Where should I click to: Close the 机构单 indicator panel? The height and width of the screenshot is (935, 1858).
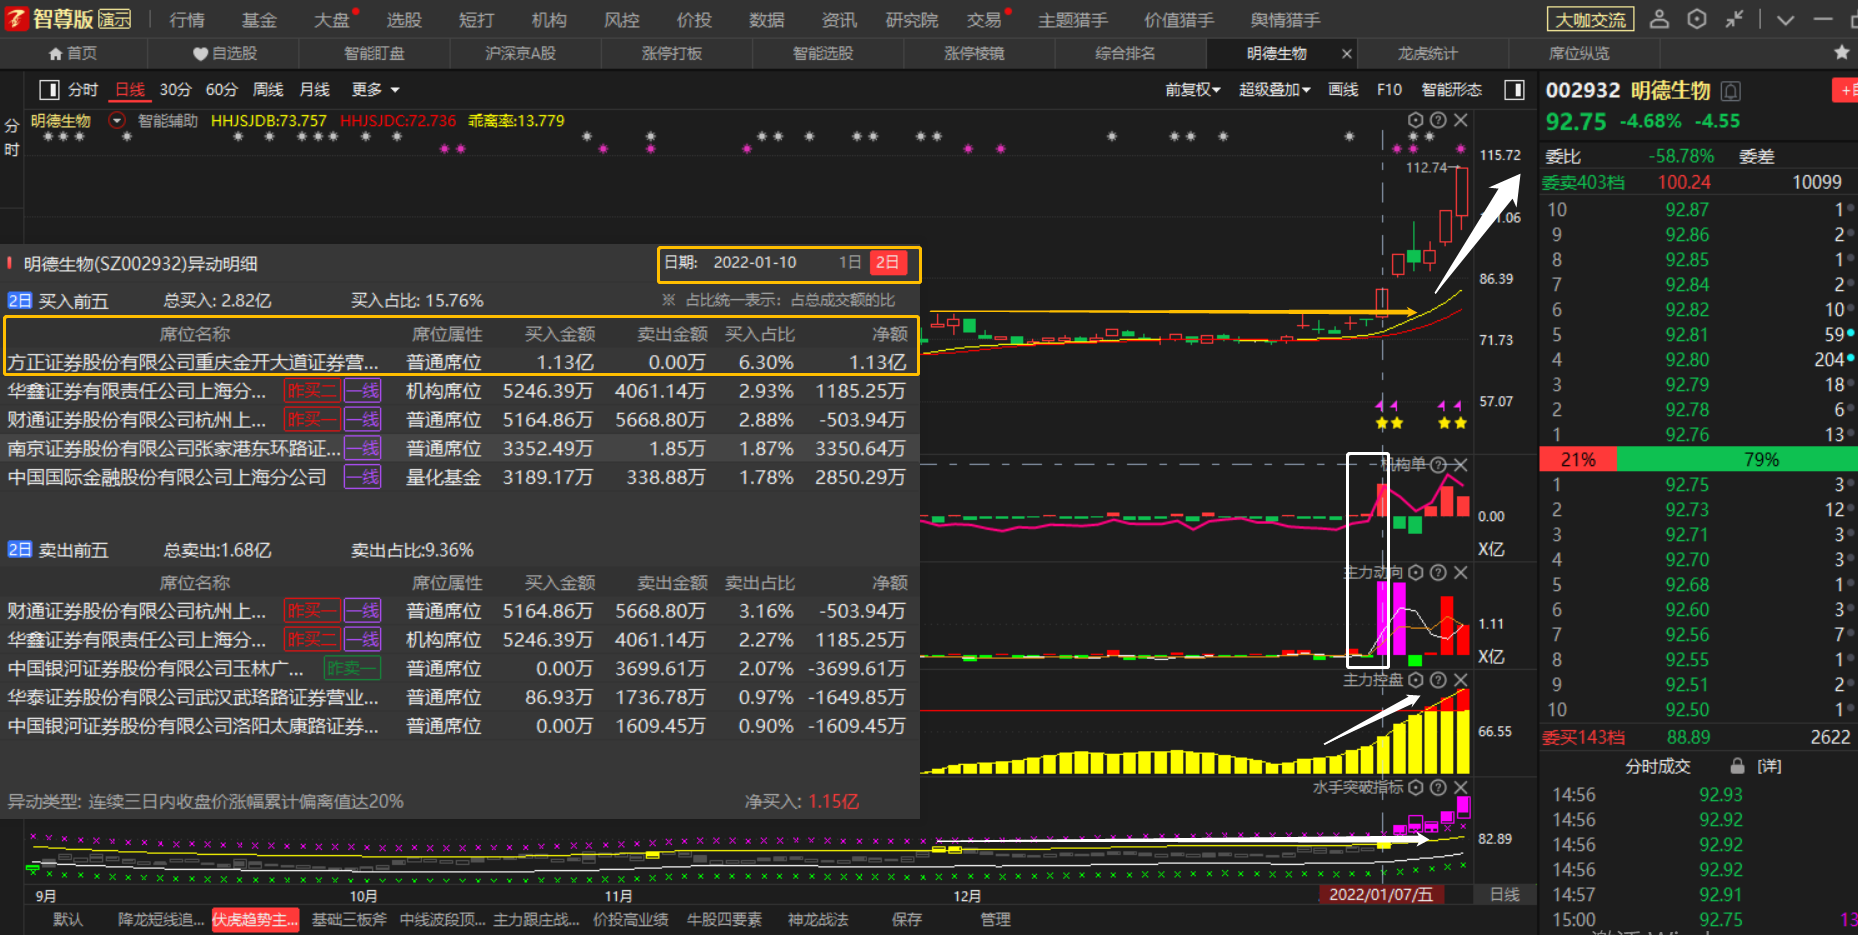[x=1461, y=465]
